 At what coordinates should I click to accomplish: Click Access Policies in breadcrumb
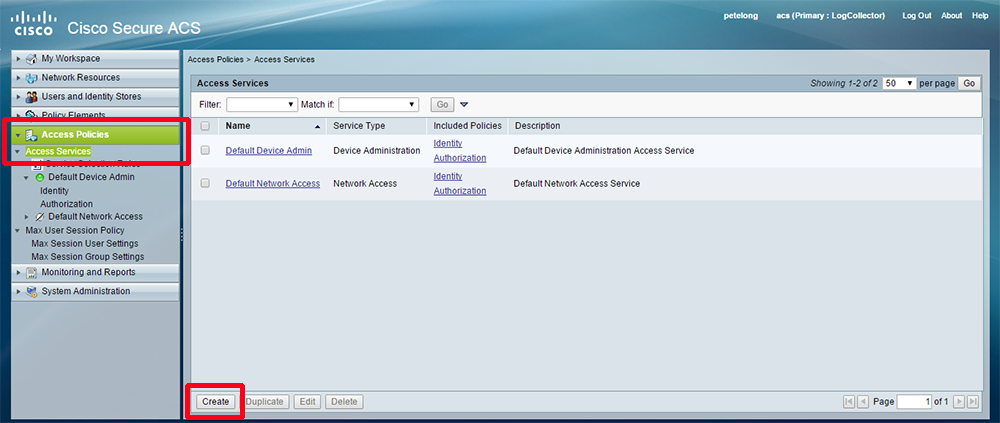pos(216,59)
